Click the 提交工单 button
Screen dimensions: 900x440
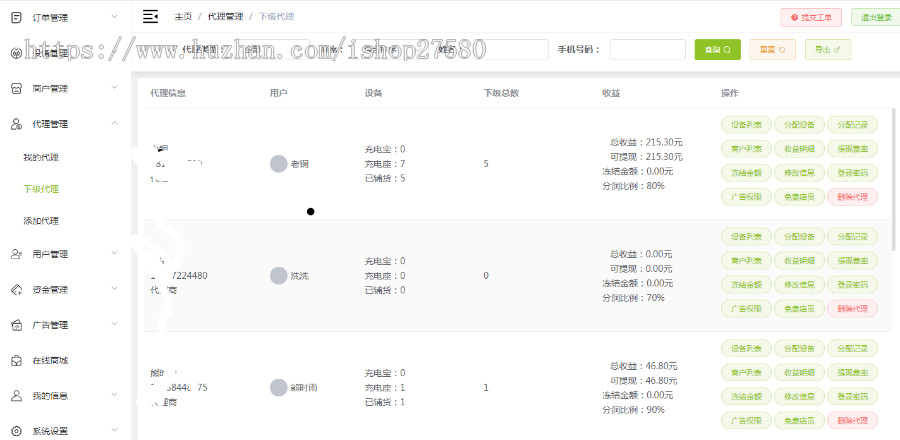[x=810, y=17]
